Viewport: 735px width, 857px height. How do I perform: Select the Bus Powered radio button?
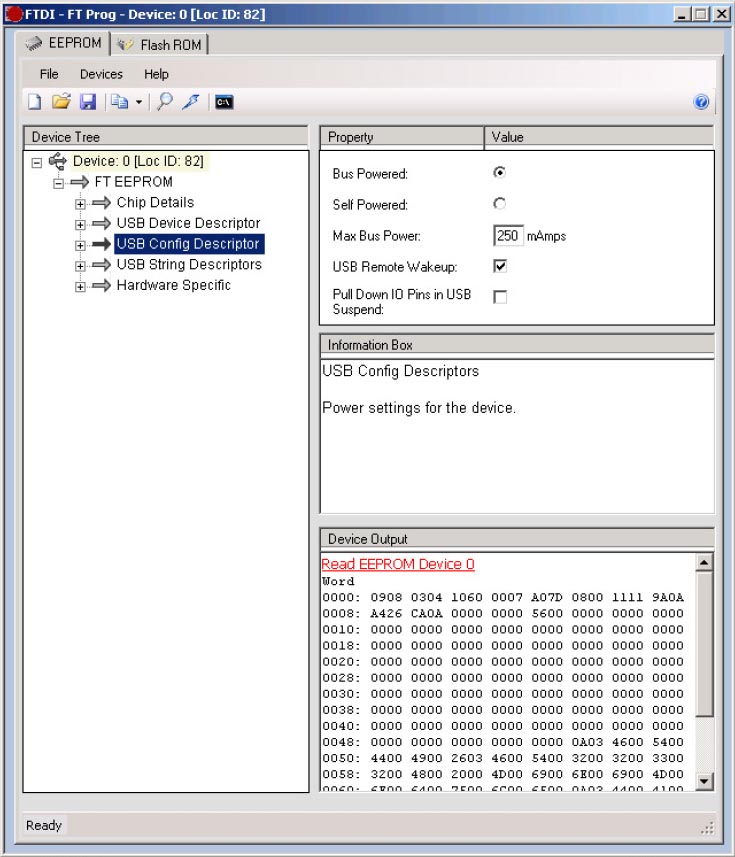click(x=499, y=173)
